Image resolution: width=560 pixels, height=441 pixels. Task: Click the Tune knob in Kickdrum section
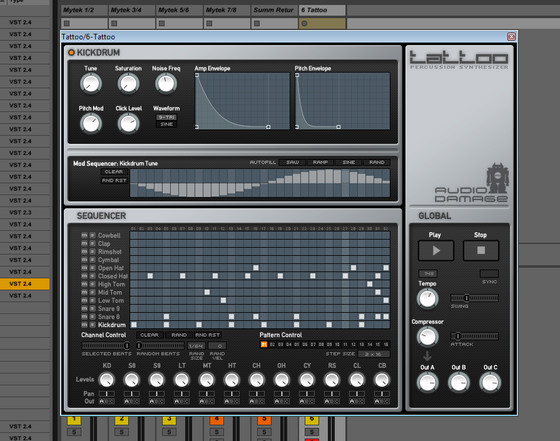point(91,84)
